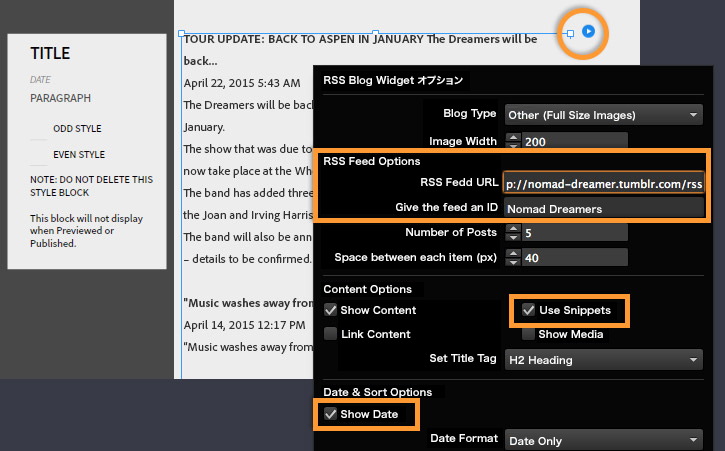Click the EVEN STYLE label
The height and width of the screenshot is (451, 725).
coord(79,154)
